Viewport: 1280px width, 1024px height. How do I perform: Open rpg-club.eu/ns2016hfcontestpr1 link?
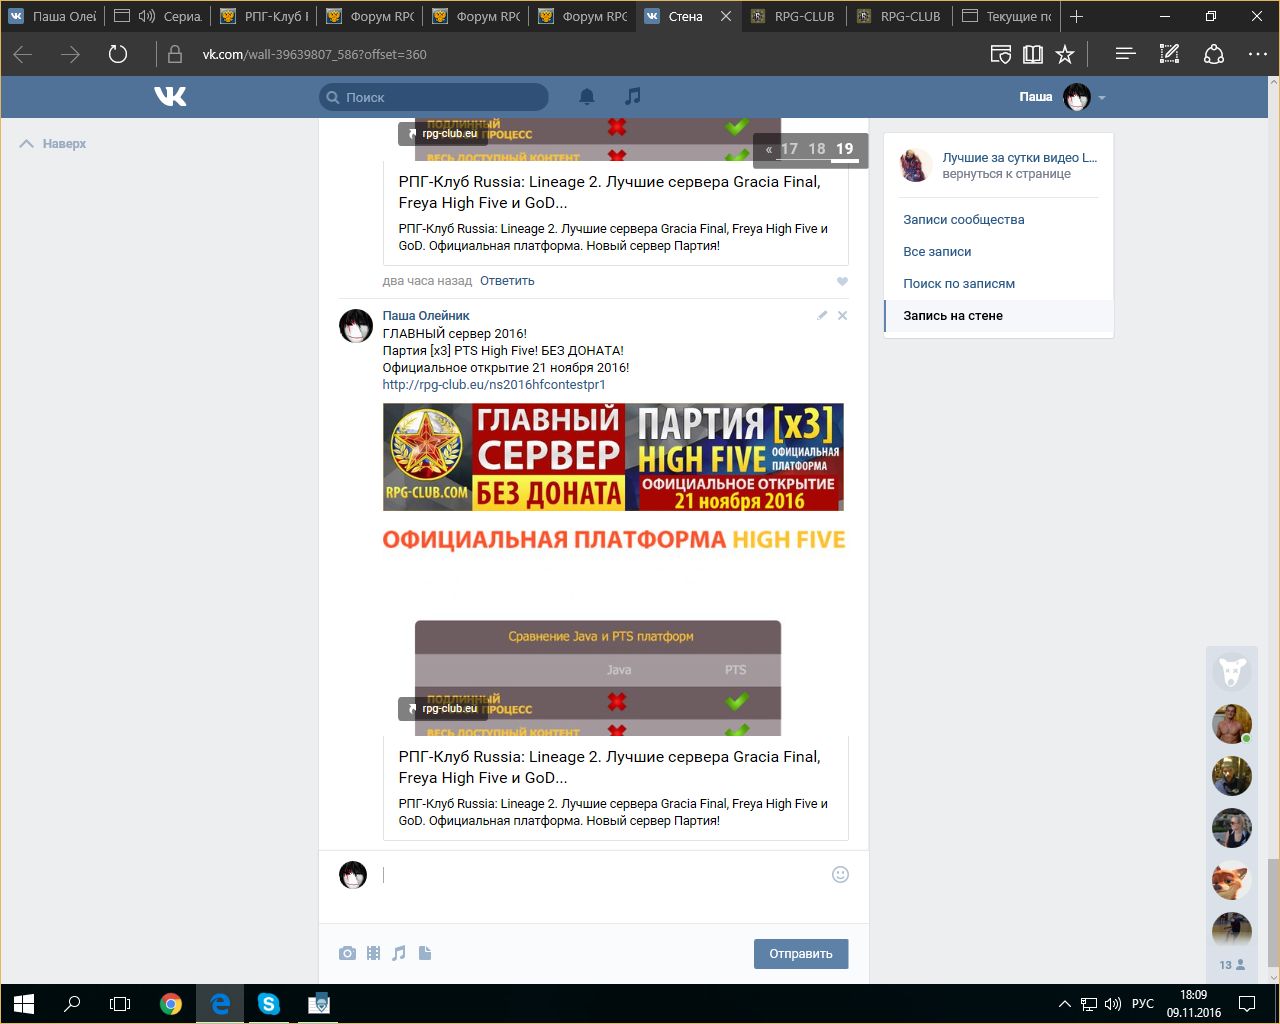point(494,384)
